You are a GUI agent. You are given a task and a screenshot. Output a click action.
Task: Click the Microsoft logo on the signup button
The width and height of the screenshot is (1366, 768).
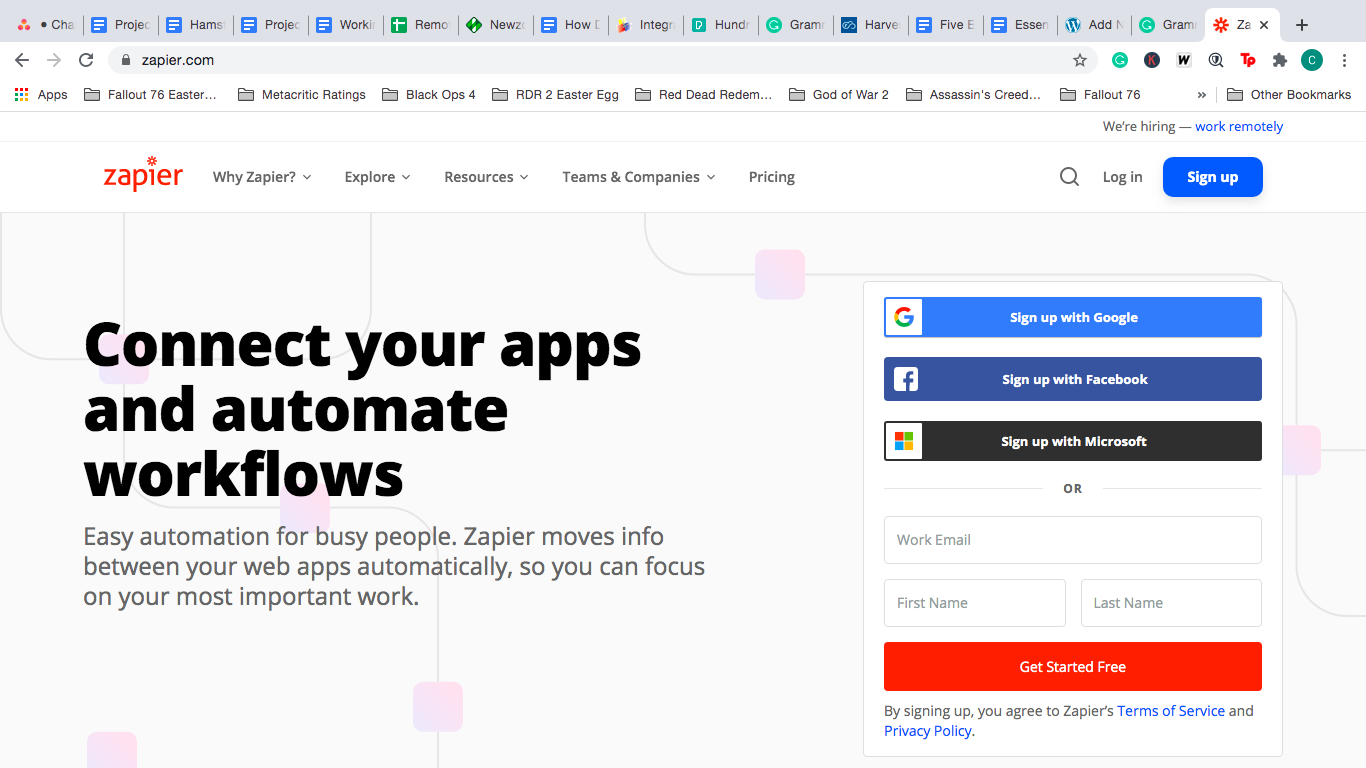tap(904, 441)
